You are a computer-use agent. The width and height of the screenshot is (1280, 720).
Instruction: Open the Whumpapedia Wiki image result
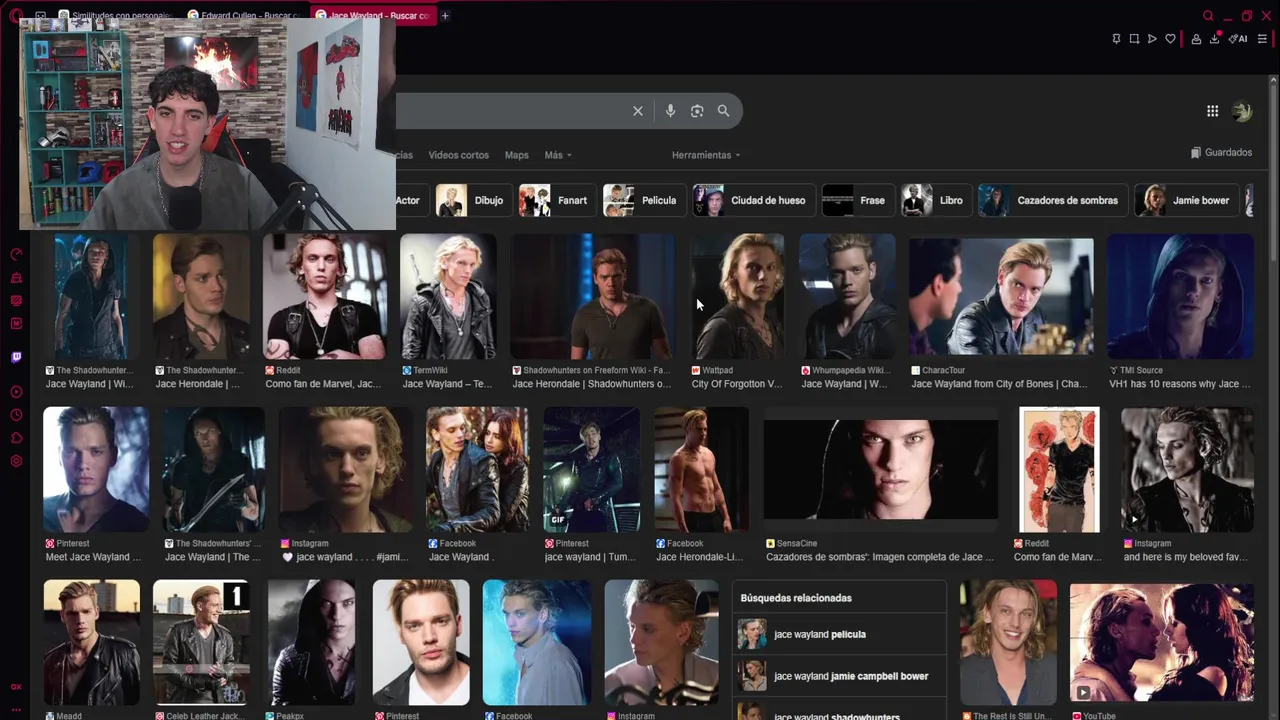point(847,297)
